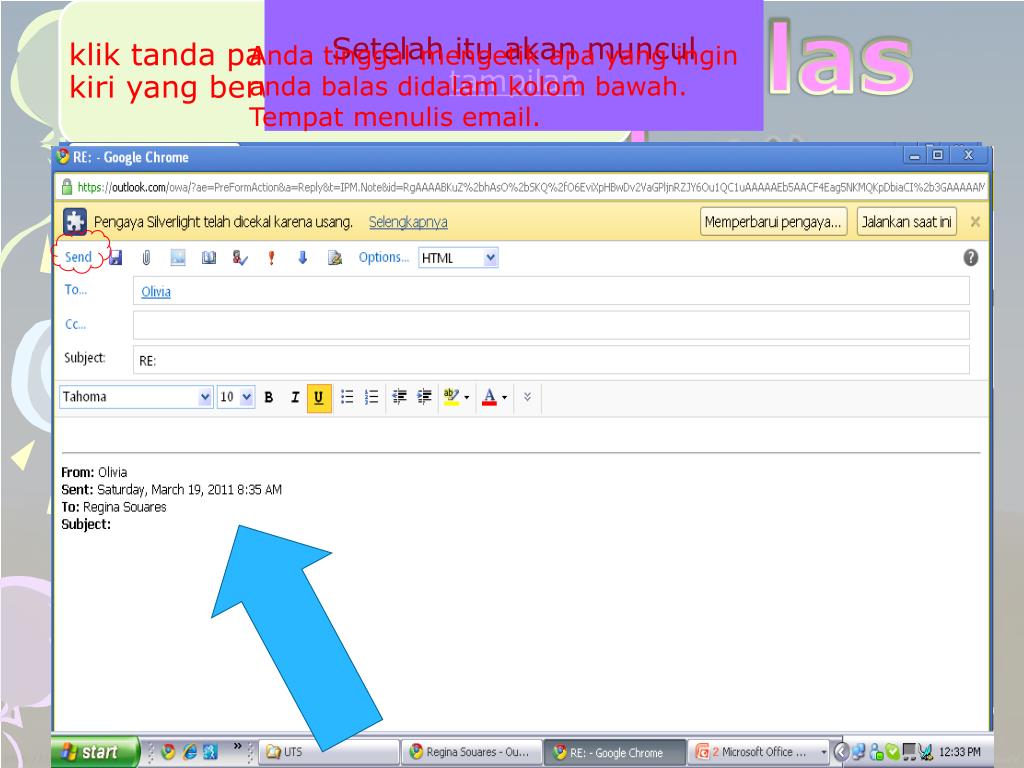This screenshot has width=1024, height=768.
Task: Open the address book icon
Action: click(209, 258)
